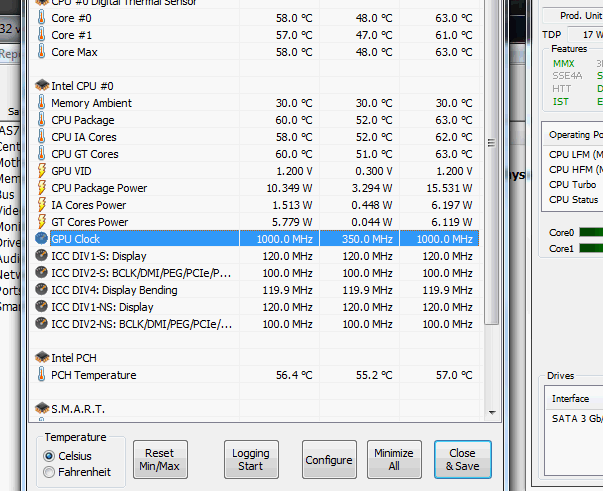The width and height of the screenshot is (603, 491).
Task: Select the Core Max row label
Action: [74, 52]
